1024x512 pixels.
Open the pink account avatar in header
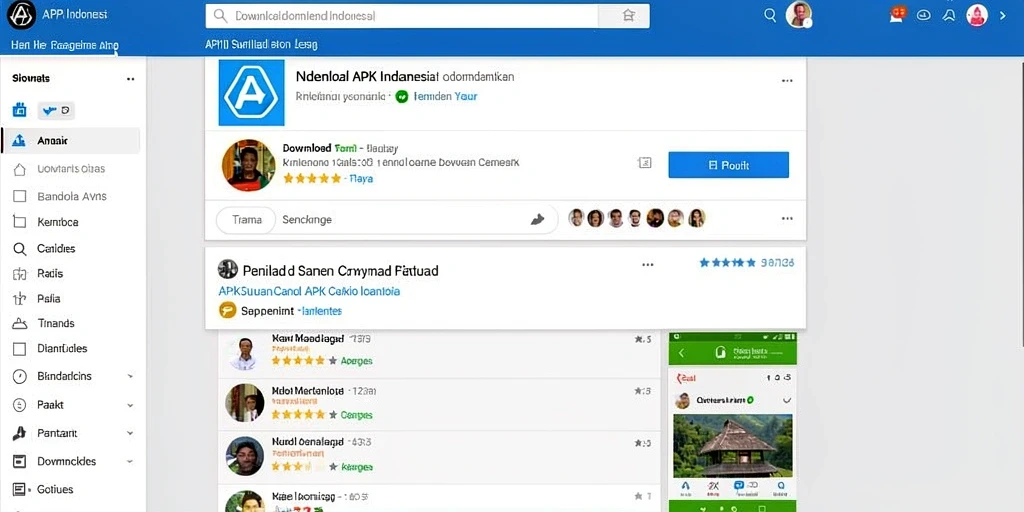pyautogui.click(x=977, y=15)
